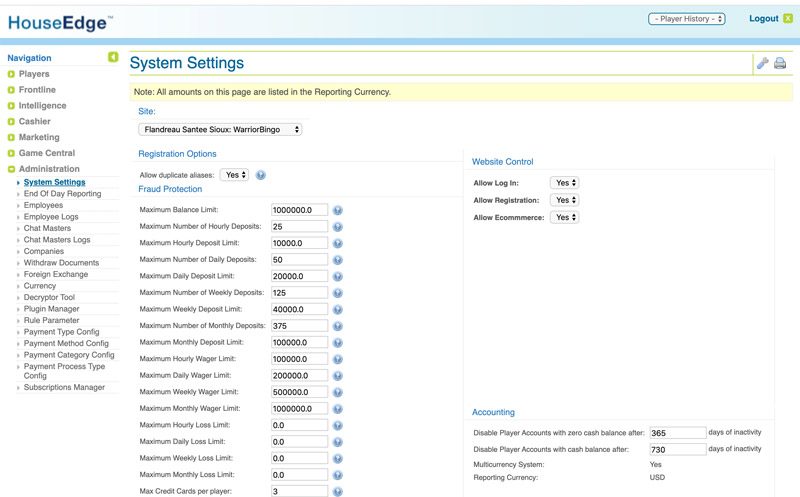The image size is (800, 497).
Task: Open the Site selector dropdown
Action: click(x=220, y=130)
